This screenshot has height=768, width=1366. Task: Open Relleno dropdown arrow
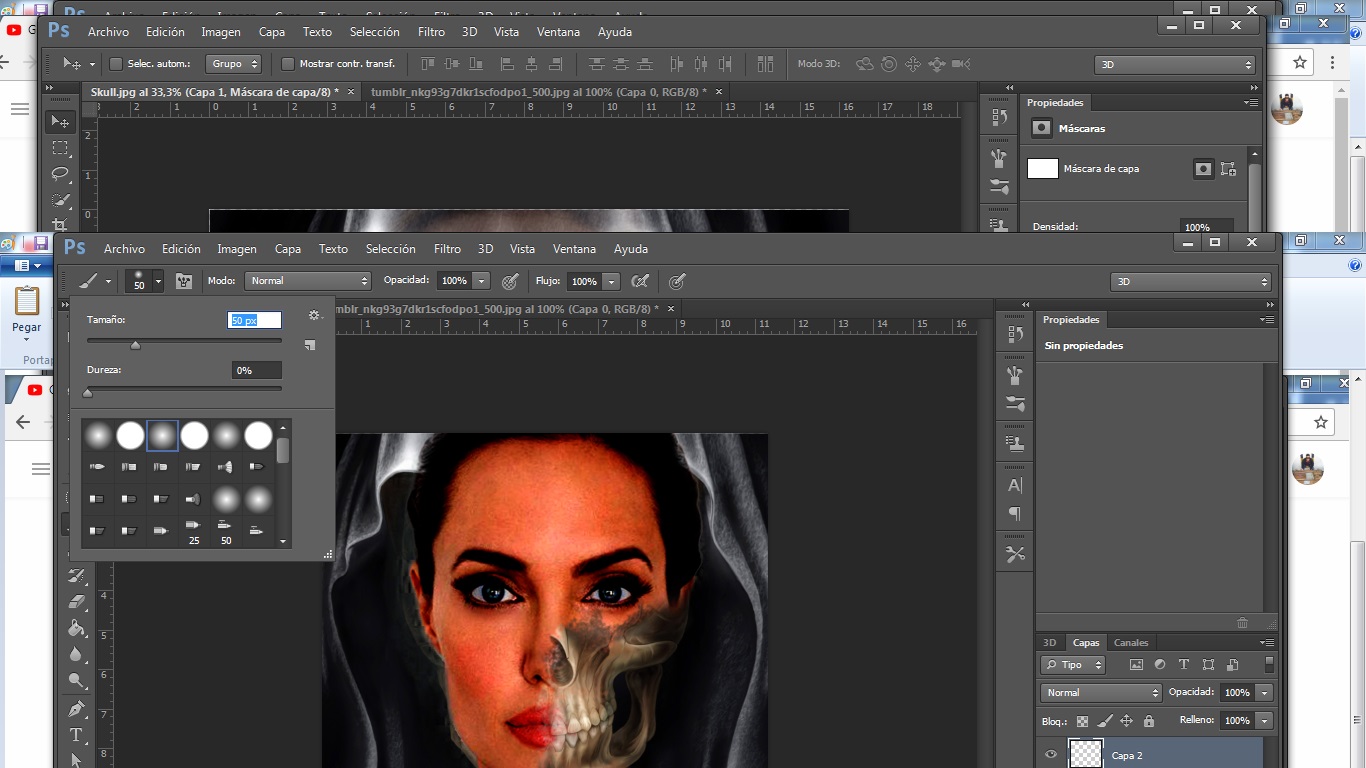coord(1265,720)
